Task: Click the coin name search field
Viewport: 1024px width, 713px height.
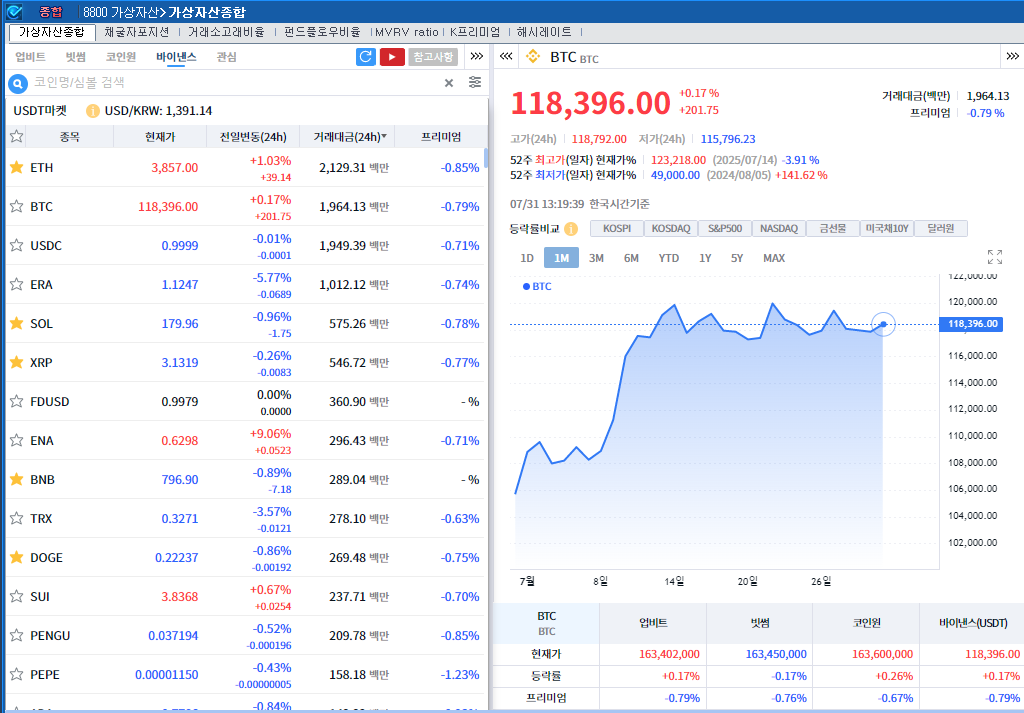Action: 235,83
